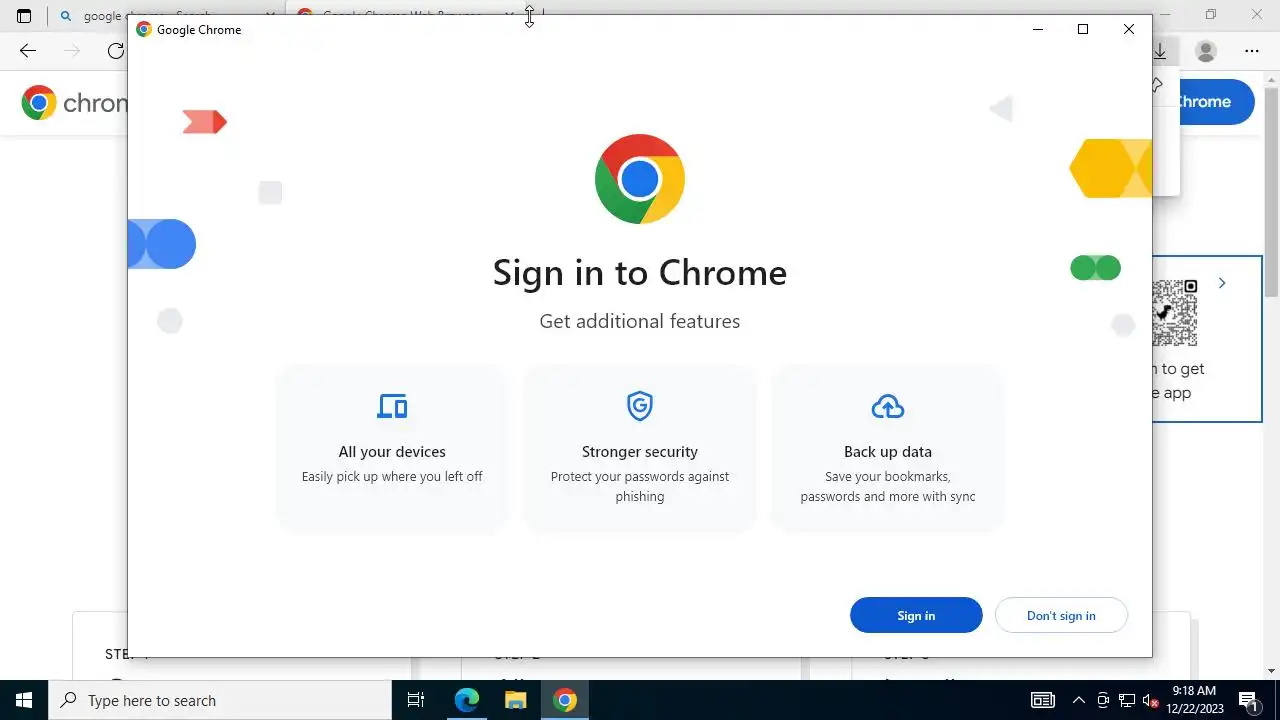Open the Edge profile avatar
Viewport: 1280px width, 720px height.
tap(1207, 51)
